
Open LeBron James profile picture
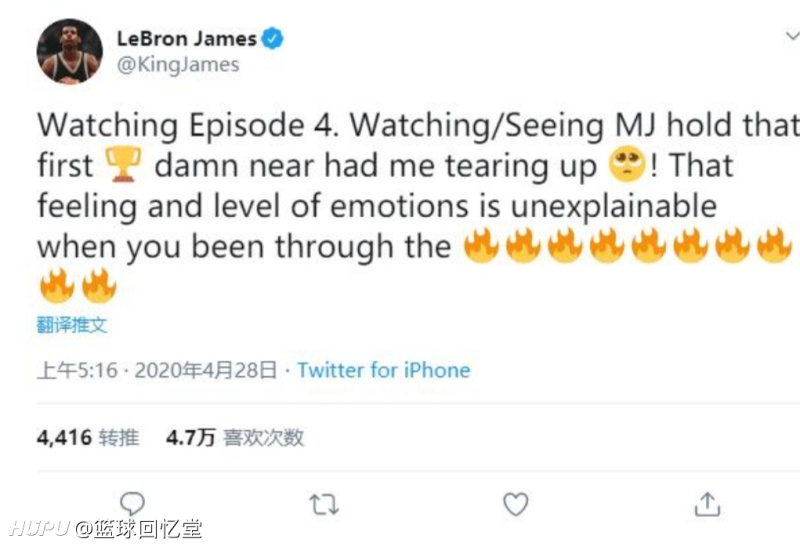click(69, 52)
